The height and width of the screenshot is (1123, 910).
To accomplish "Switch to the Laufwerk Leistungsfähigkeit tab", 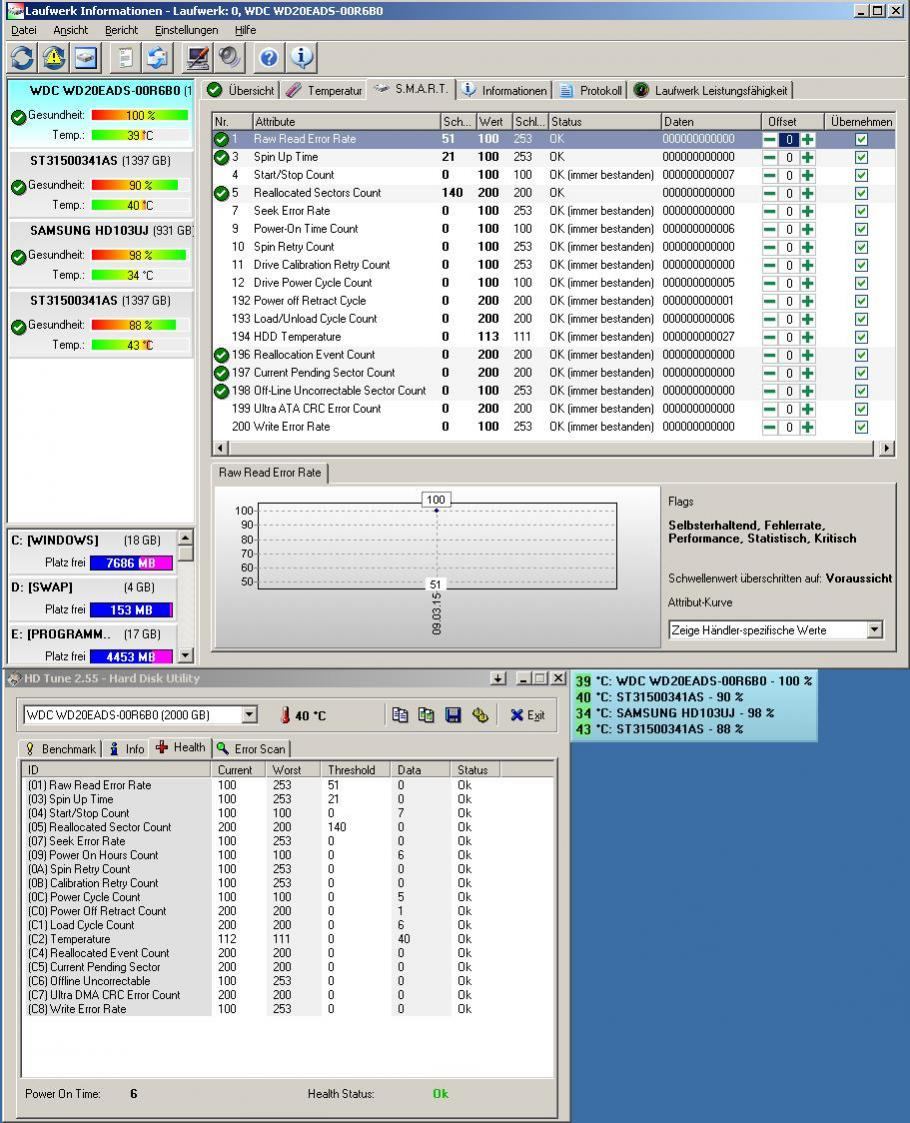I will point(711,91).
